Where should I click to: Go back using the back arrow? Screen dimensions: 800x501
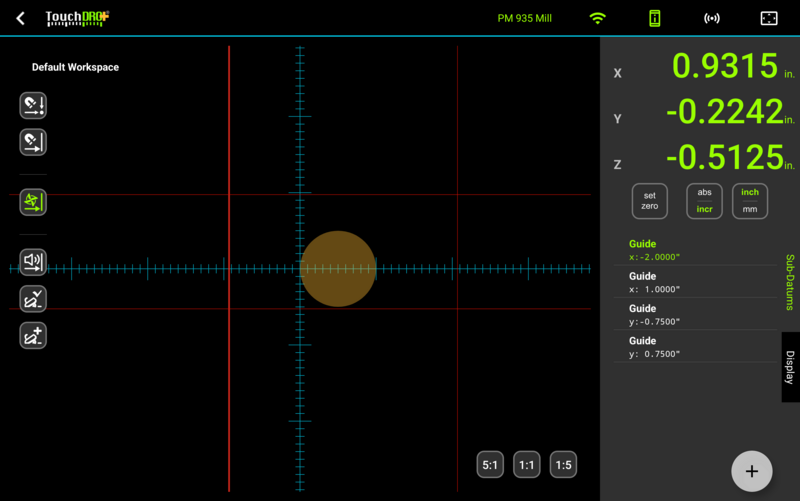click(x=20, y=18)
